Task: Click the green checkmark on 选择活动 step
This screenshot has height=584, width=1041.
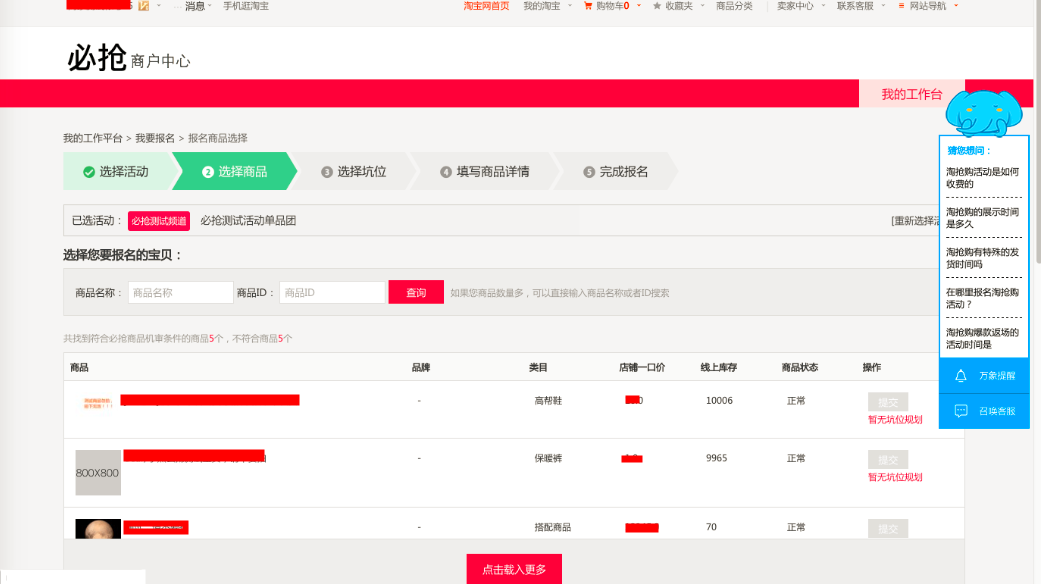Action: [x=89, y=172]
